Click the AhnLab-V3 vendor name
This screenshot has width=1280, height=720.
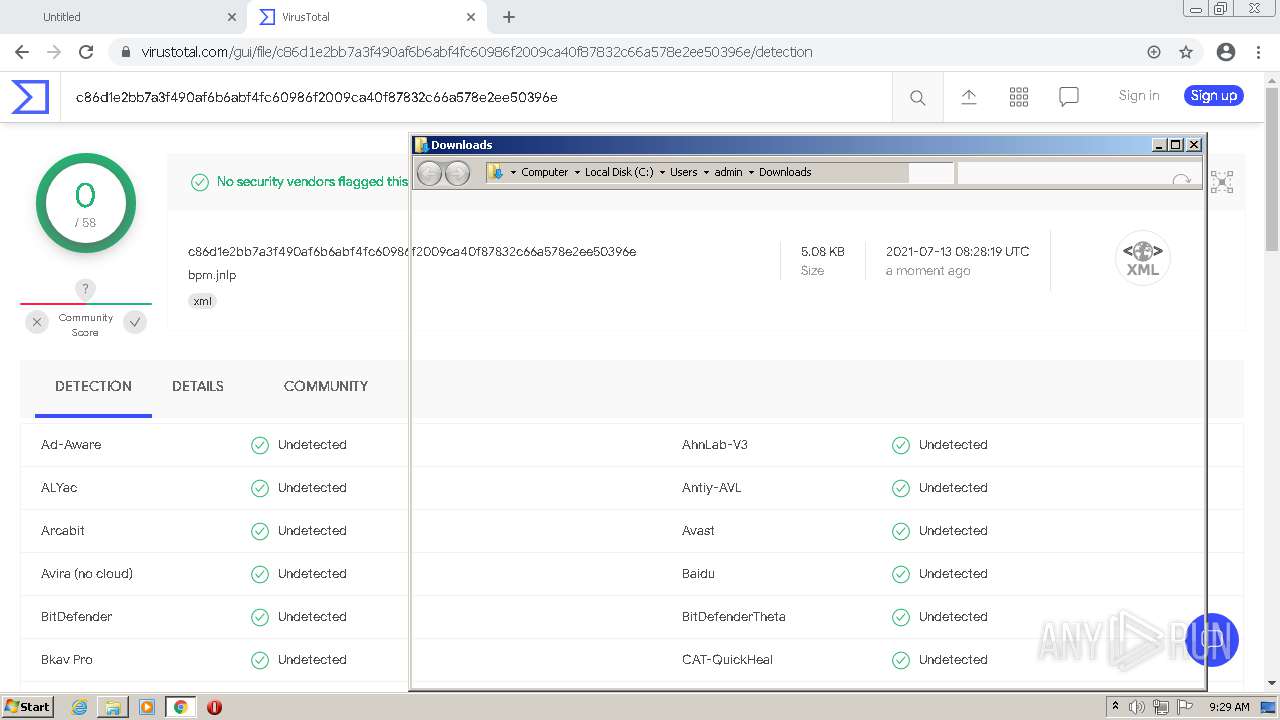(715, 445)
